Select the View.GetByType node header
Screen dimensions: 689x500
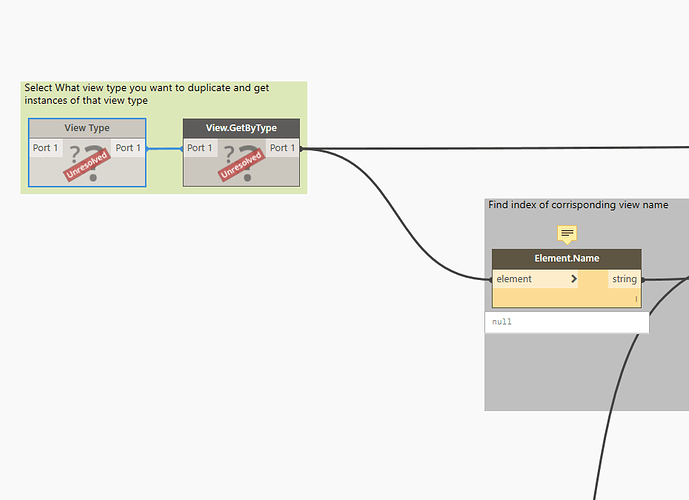pyautogui.click(x=241, y=128)
